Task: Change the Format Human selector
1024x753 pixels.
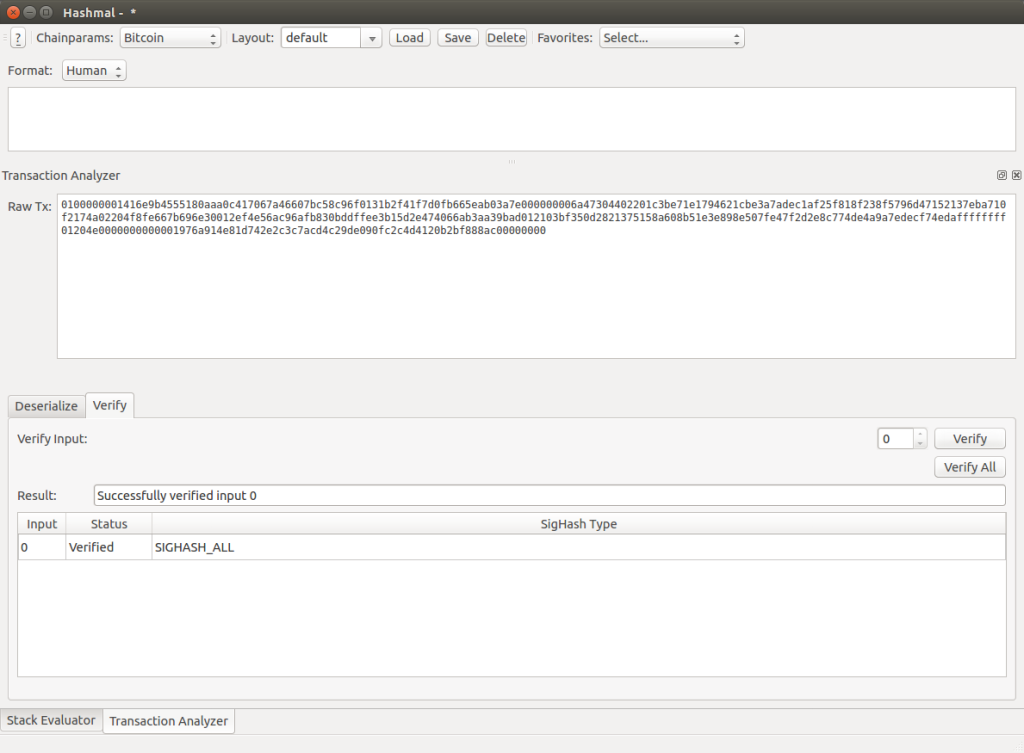Action: (x=94, y=71)
